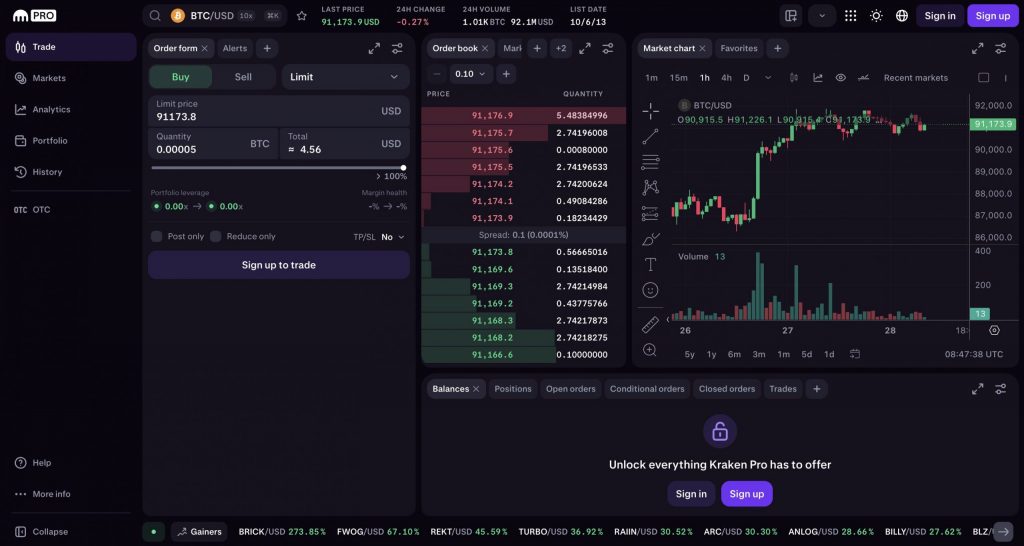Open the Limit order type dropdown

coord(345,77)
